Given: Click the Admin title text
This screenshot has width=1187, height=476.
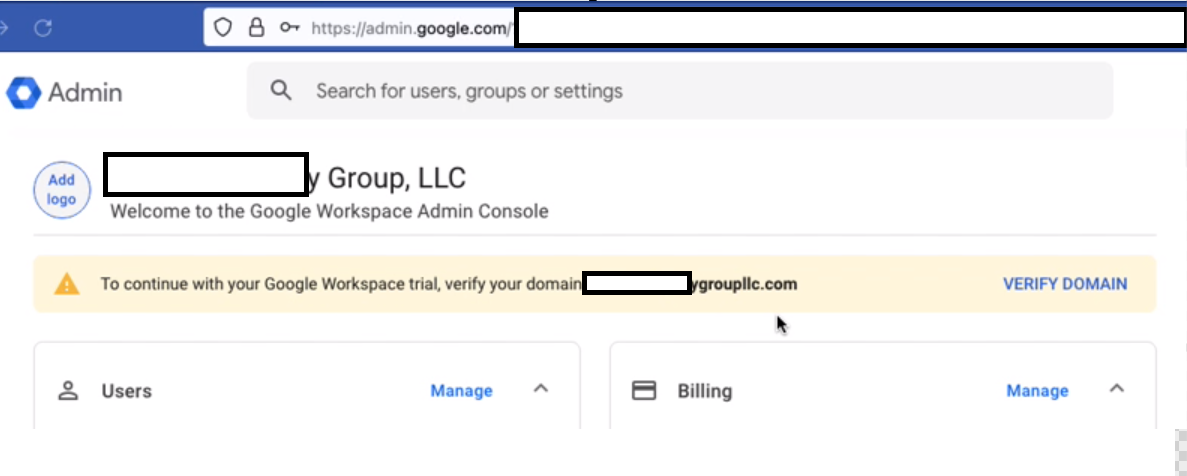Looking at the screenshot, I should tap(85, 93).
